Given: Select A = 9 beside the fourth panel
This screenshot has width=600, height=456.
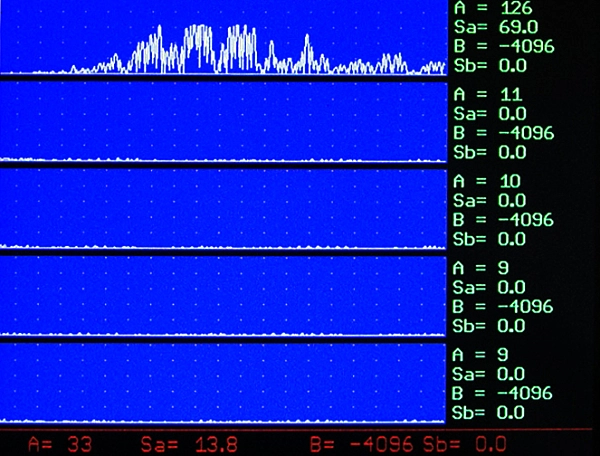Looking at the screenshot, I should [481, 268].
